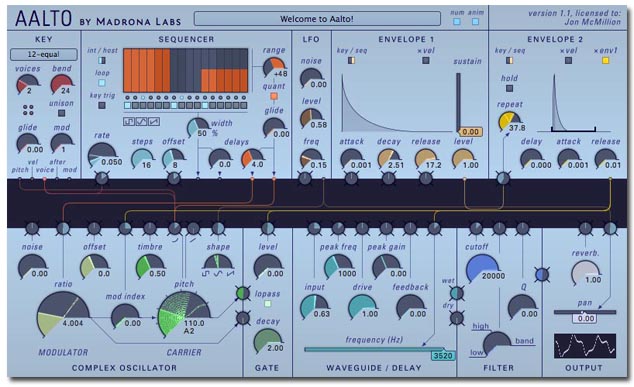
Task: Click the sequencer square wave shape icon
Action: tap(129, 121)
